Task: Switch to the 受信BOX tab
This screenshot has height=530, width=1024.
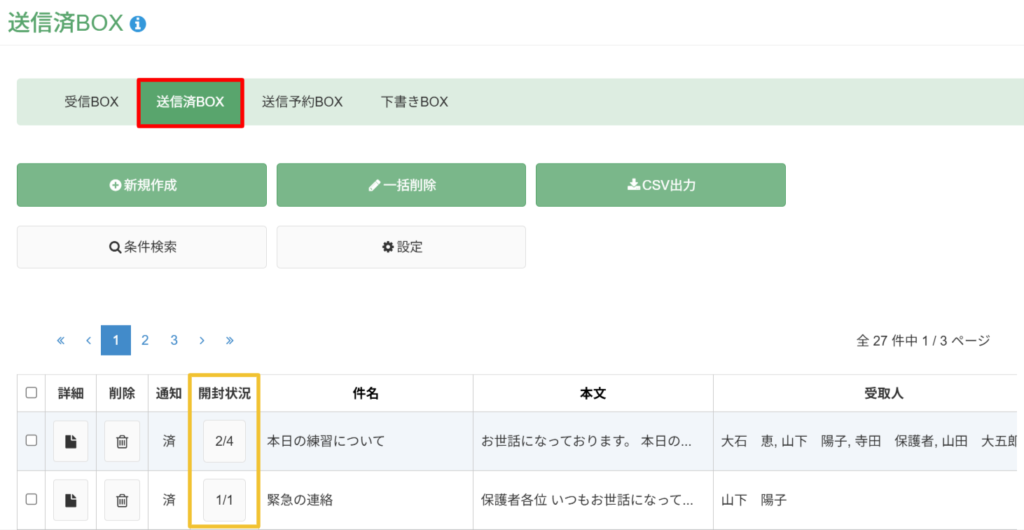Action: click(x=91, y=102)
